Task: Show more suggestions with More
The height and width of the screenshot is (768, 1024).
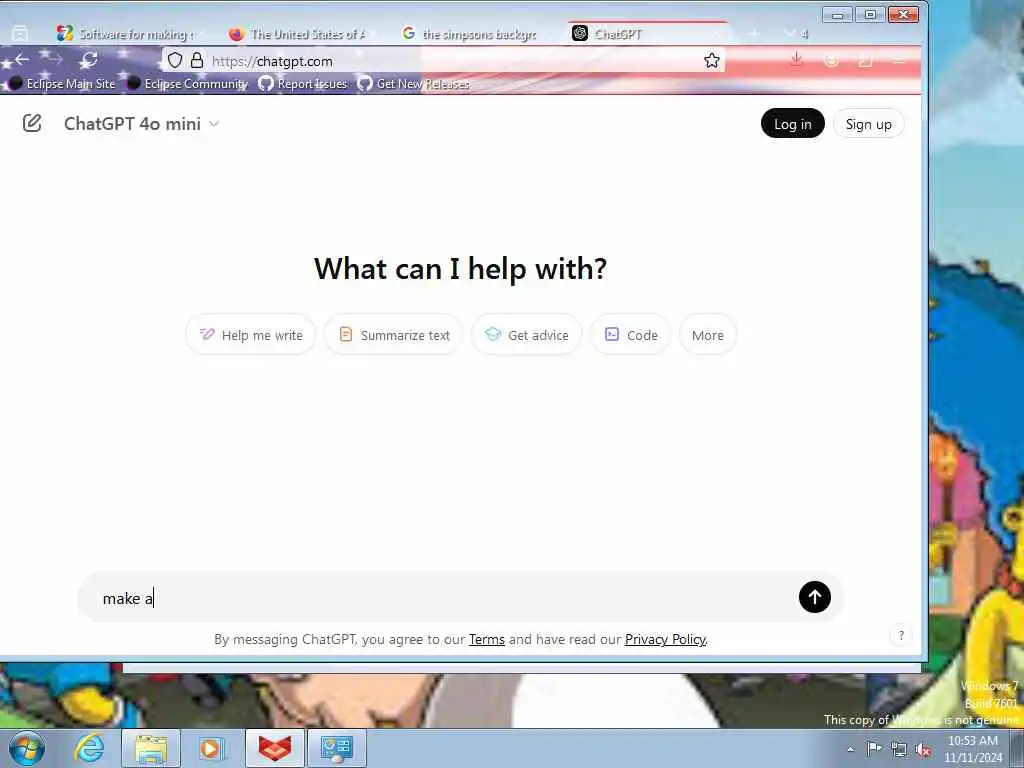Action: pos(707,335)
